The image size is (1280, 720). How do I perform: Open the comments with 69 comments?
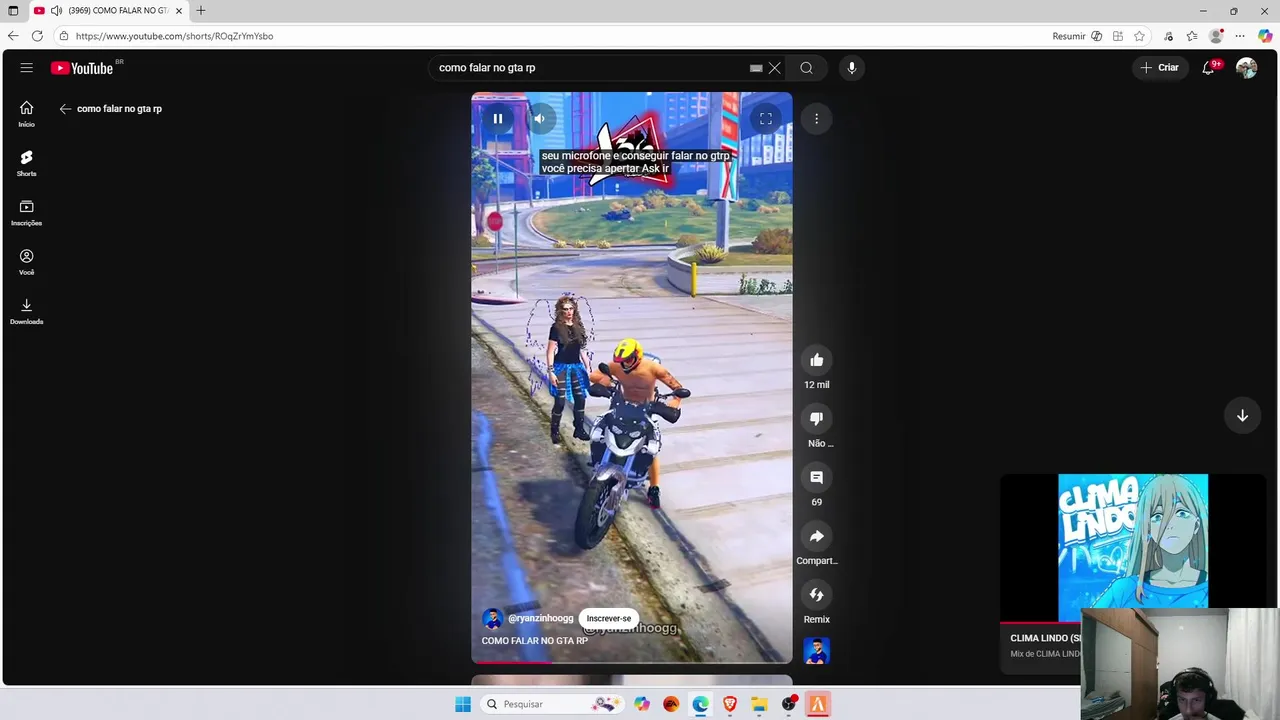(x=816, y=478)
